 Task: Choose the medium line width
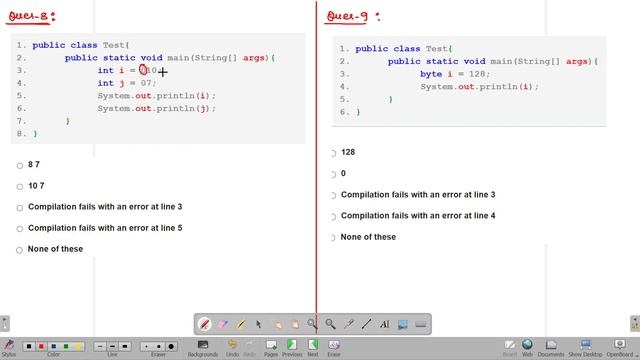click(112, 346)
